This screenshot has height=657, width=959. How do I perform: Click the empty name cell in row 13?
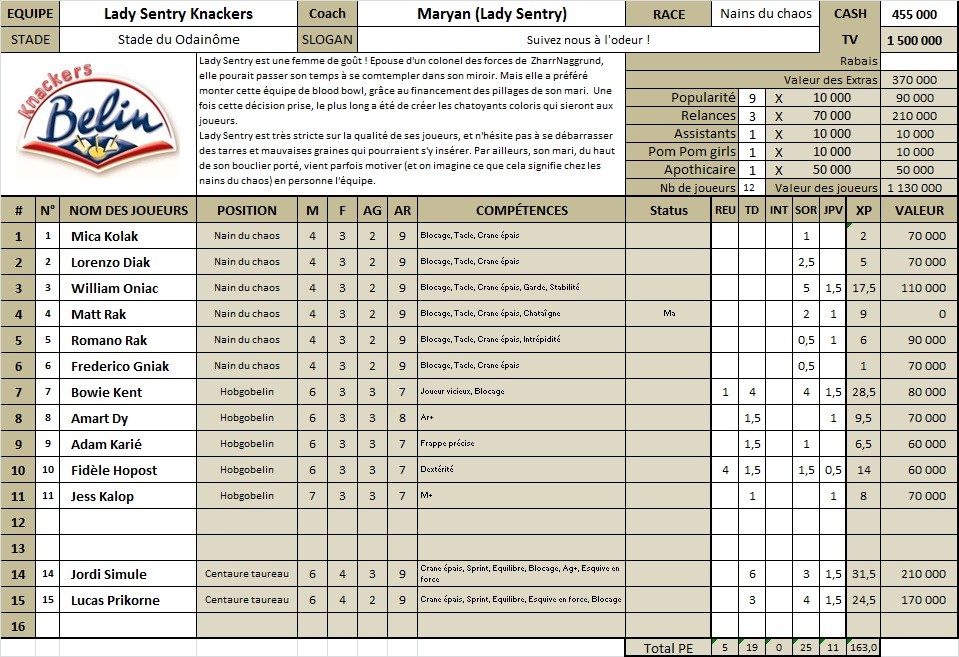(x=128, y=548)
